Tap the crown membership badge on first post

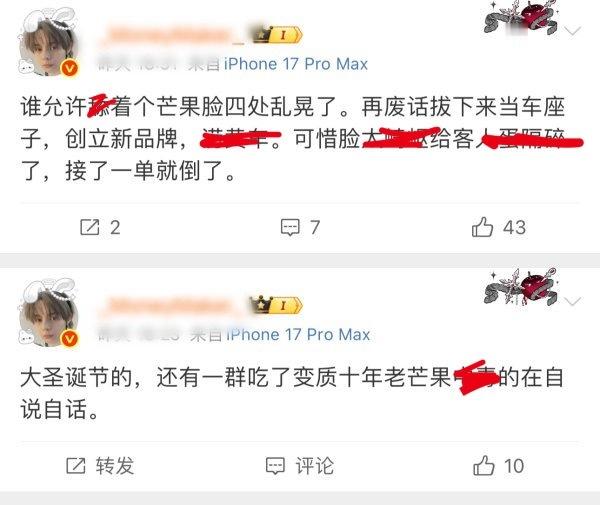tap(278, 35)
